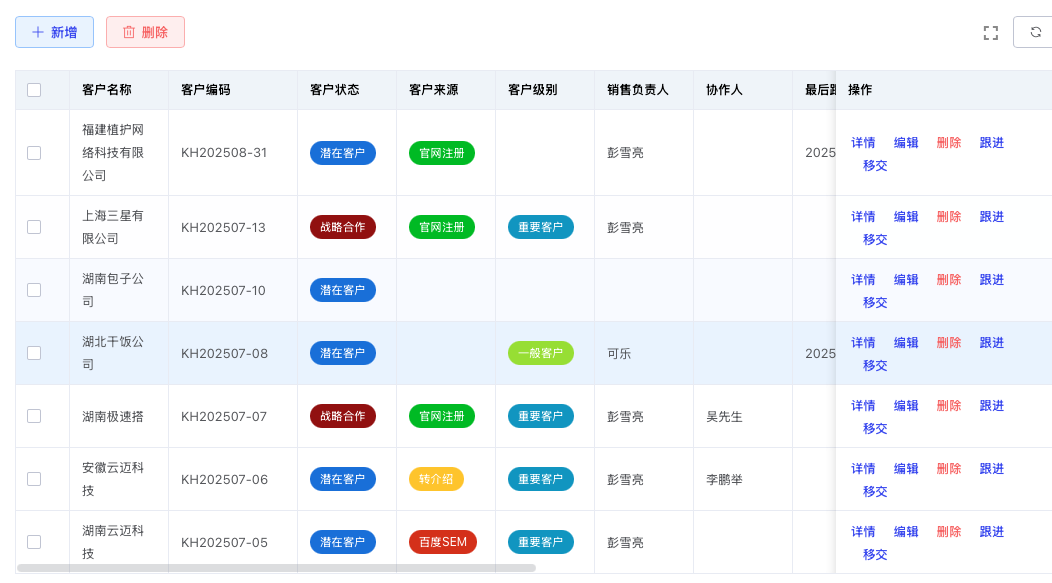
Task: Click the 一般客户 level tag
Action: [x=541, y=353]
